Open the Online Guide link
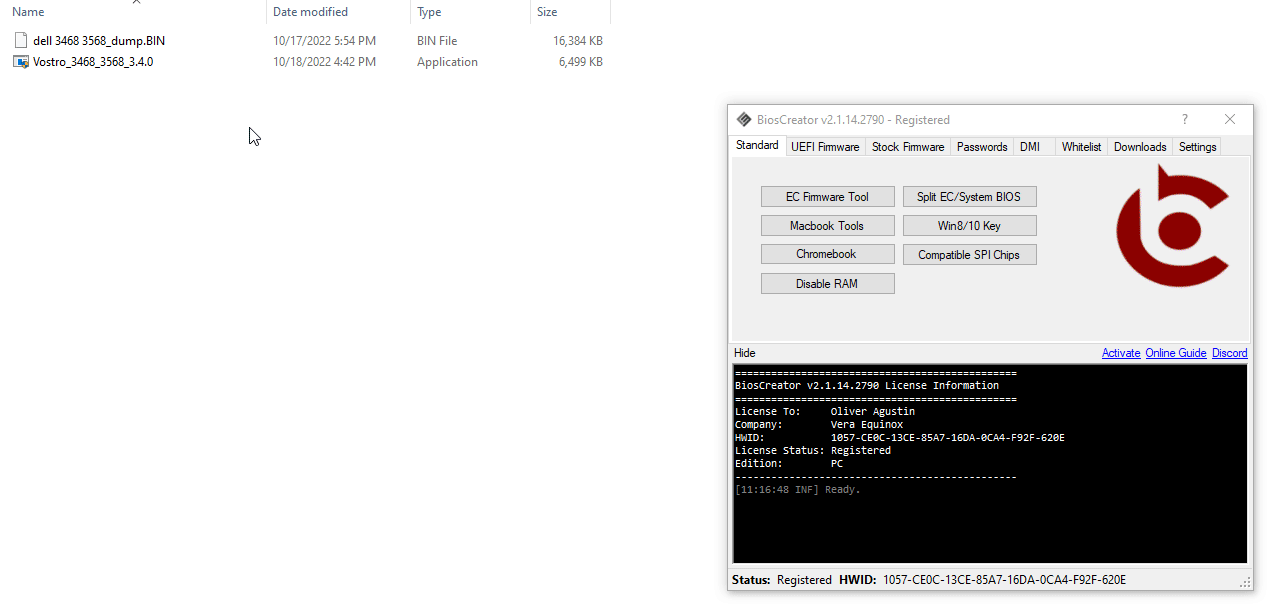The height and width of the screenshot is (608, 1282). point(1175,353)
